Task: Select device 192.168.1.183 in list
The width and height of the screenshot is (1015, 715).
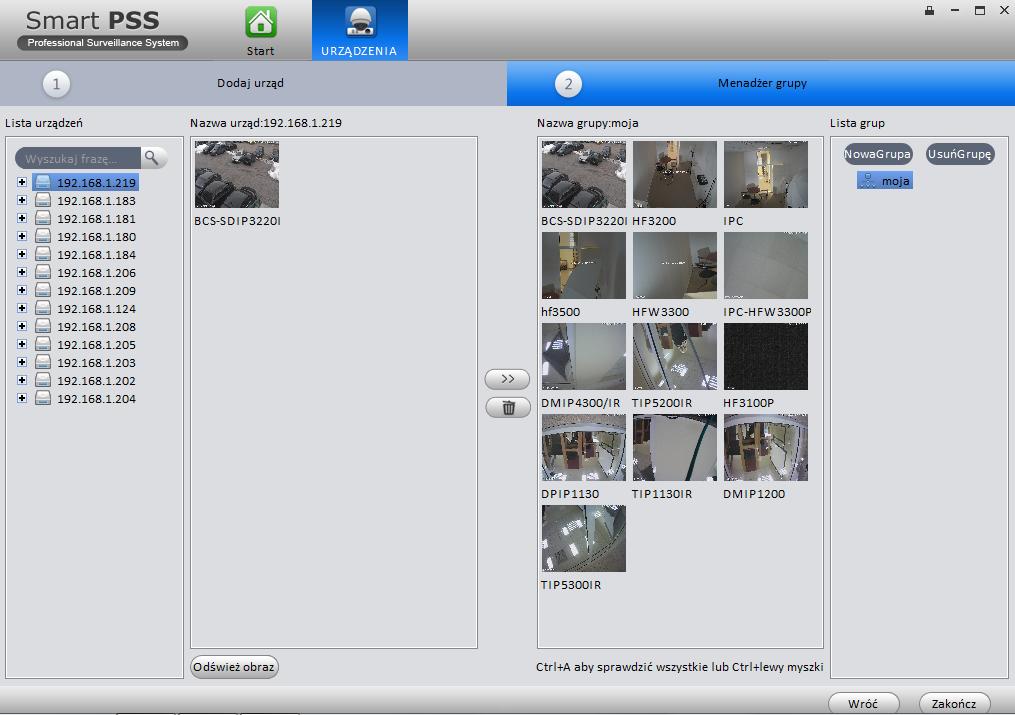Action: (85, 201)
